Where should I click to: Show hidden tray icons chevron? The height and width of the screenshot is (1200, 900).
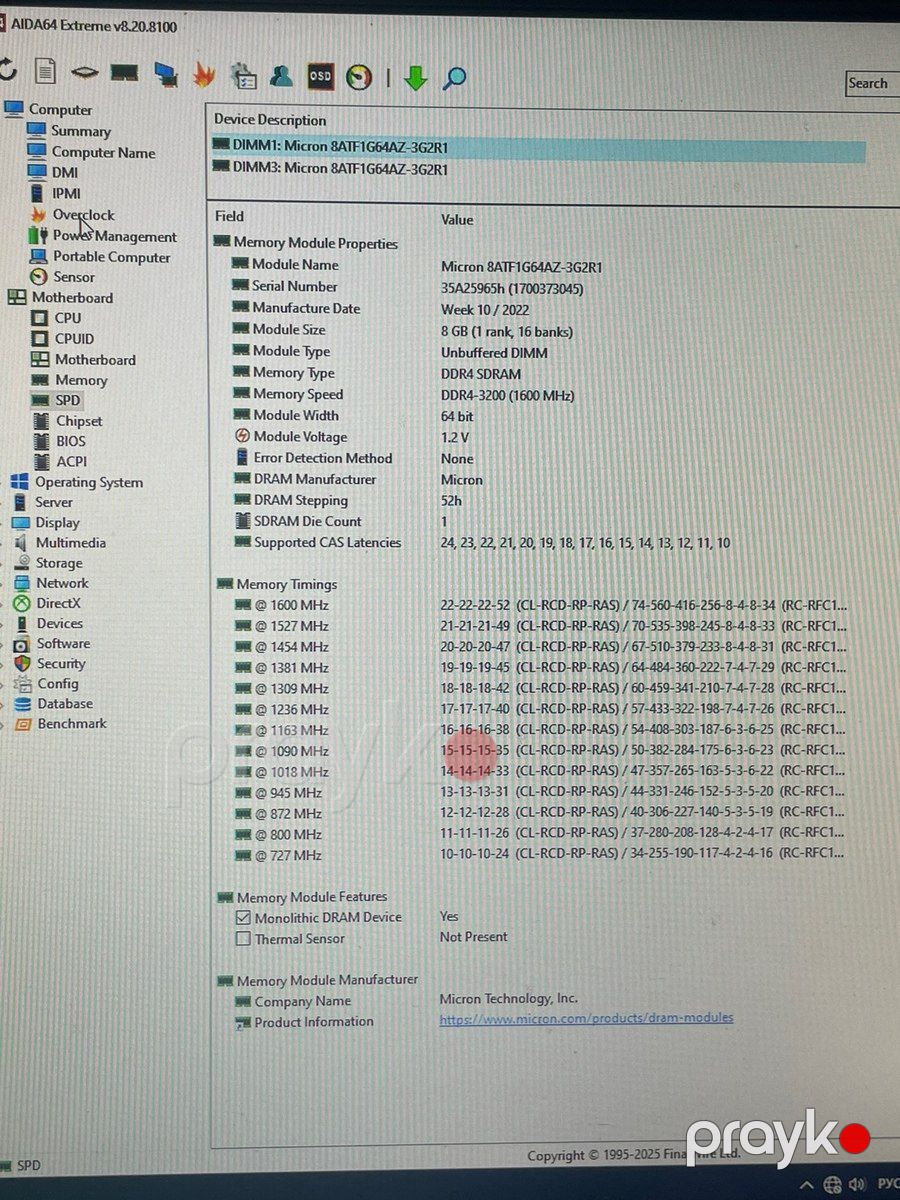806,1185
